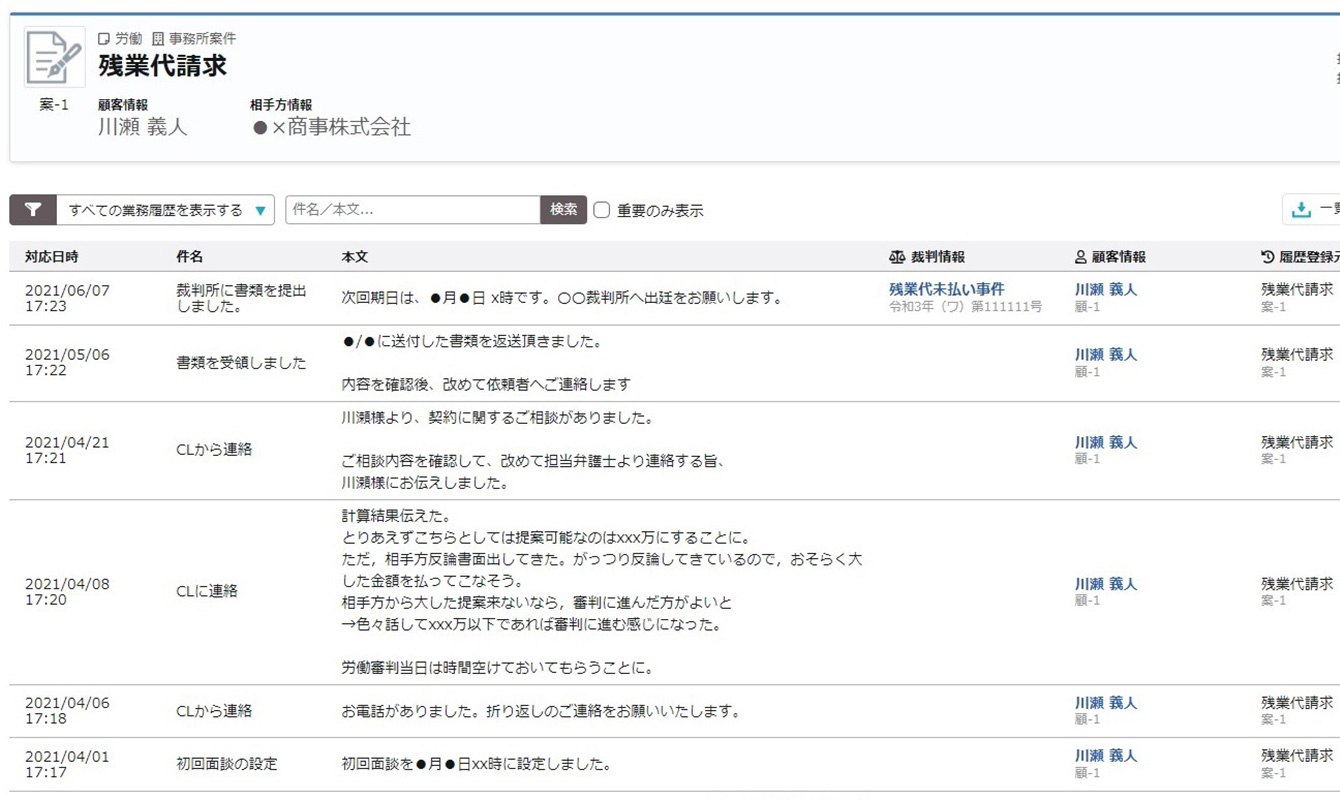The image size is (1340, 800).
Task: Click CLから連絡 in the 2021/04/06 row
Action: point(214,711)
